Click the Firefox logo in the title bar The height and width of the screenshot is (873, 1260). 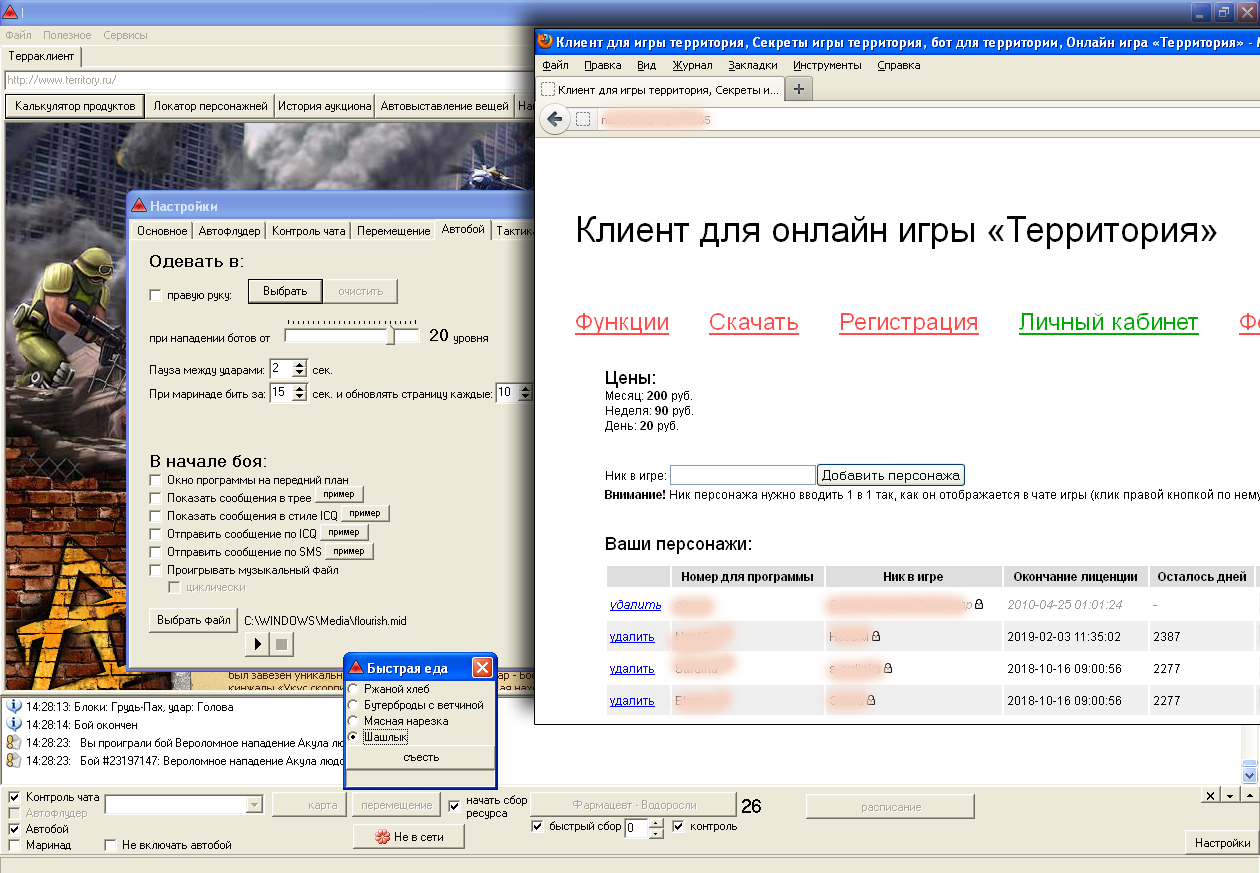[x=545, y=41]
